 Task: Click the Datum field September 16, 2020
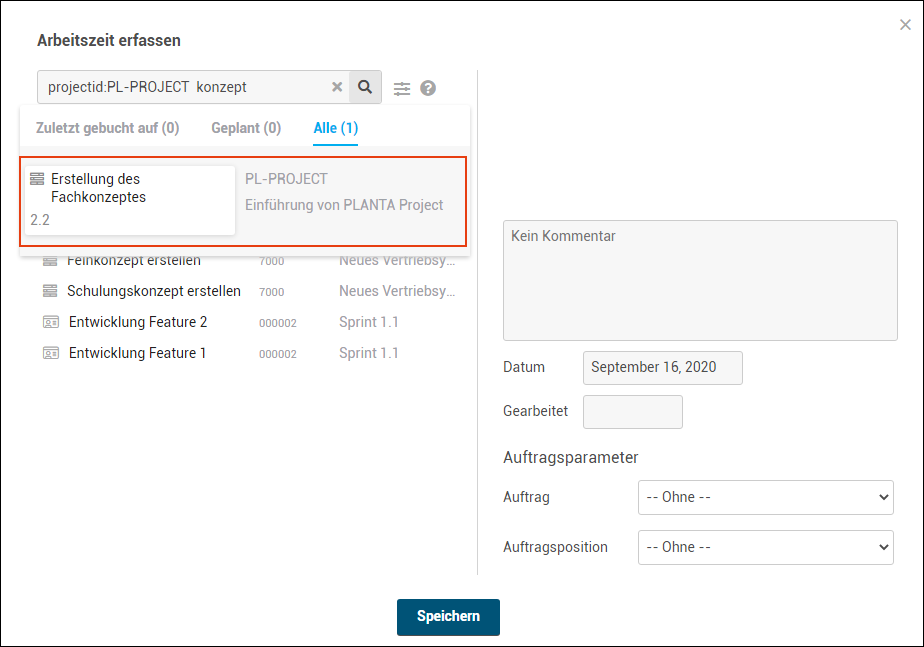(x=662, y=367)
